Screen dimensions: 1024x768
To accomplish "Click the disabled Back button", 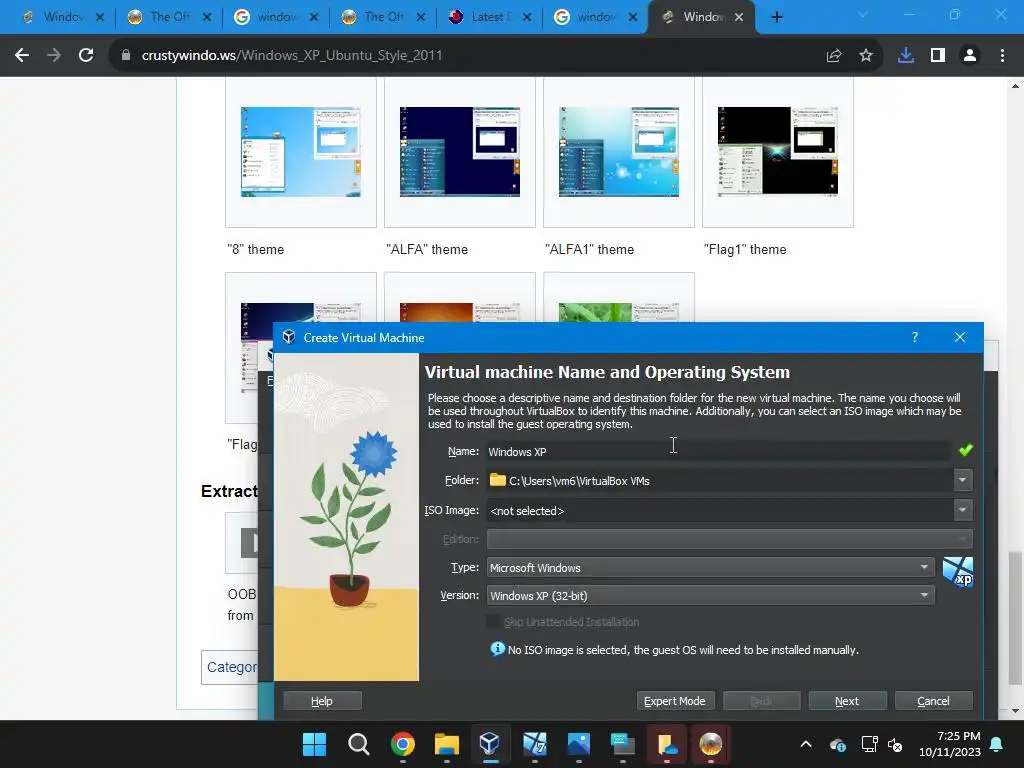I will point(761,701).
